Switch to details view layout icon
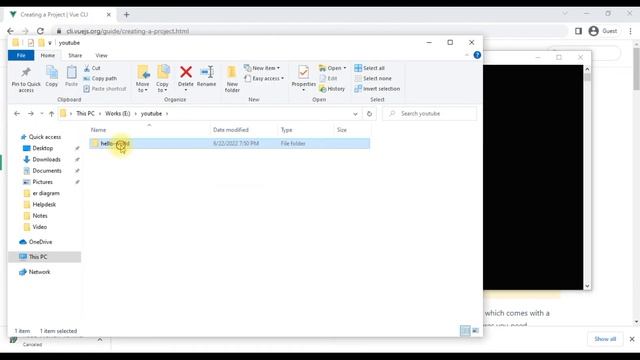This screenshot has height=360, width=640. coord(465,331)
